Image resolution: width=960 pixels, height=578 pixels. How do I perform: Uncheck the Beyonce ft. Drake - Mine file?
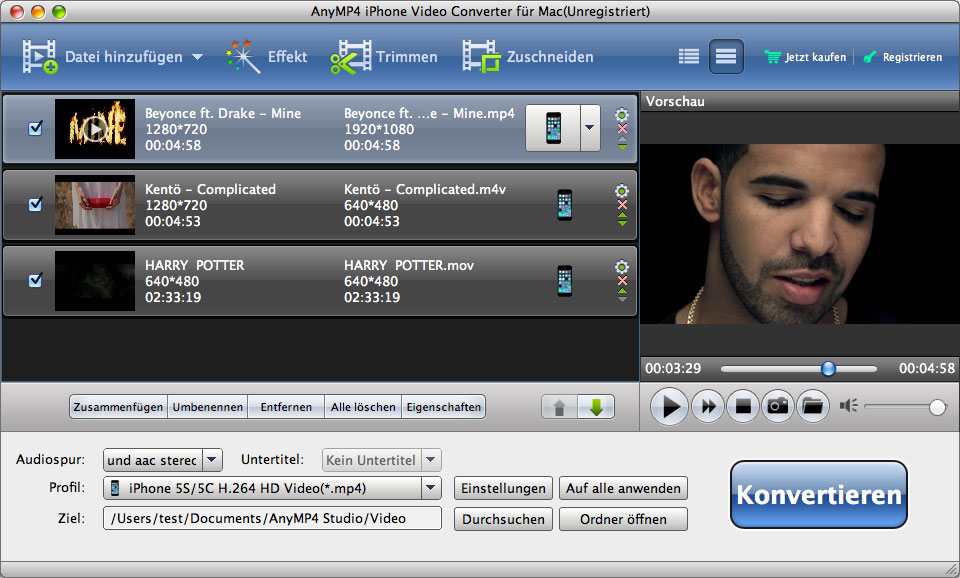point(36,128)
